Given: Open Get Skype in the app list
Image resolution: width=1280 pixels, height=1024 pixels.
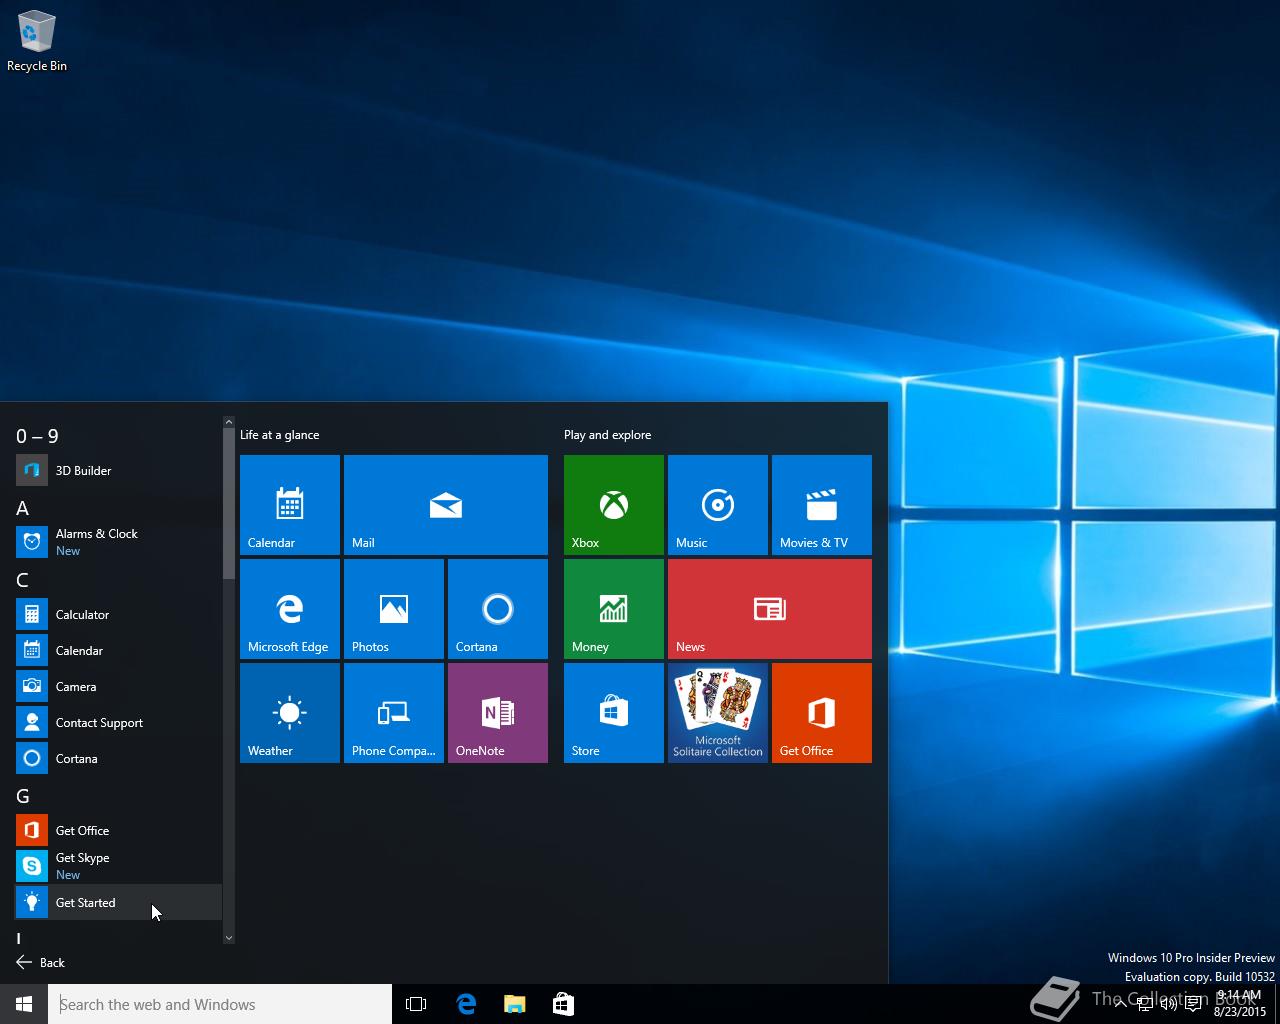Looking at the screenshot, I should tap(118, 866).
